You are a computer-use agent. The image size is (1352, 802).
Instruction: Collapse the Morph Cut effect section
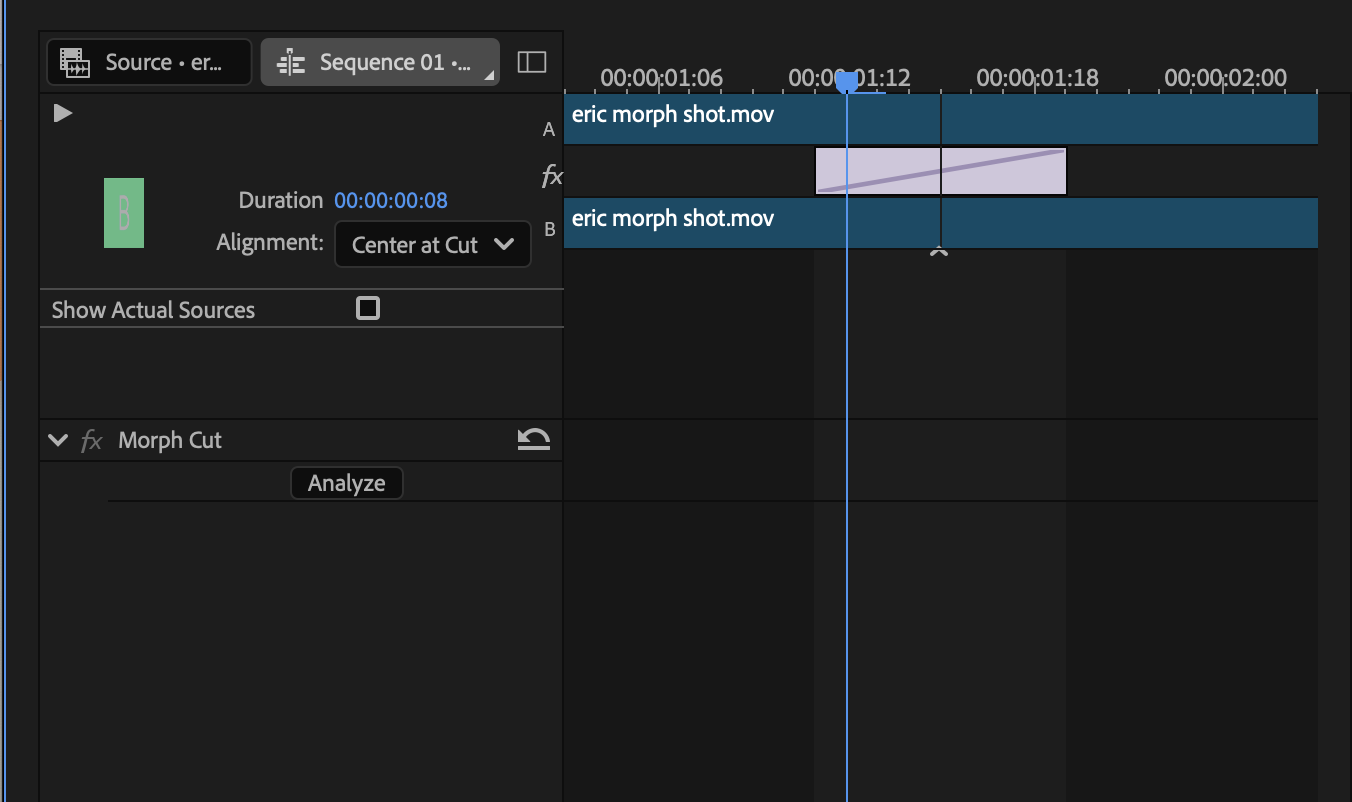(x=57, y=439)
